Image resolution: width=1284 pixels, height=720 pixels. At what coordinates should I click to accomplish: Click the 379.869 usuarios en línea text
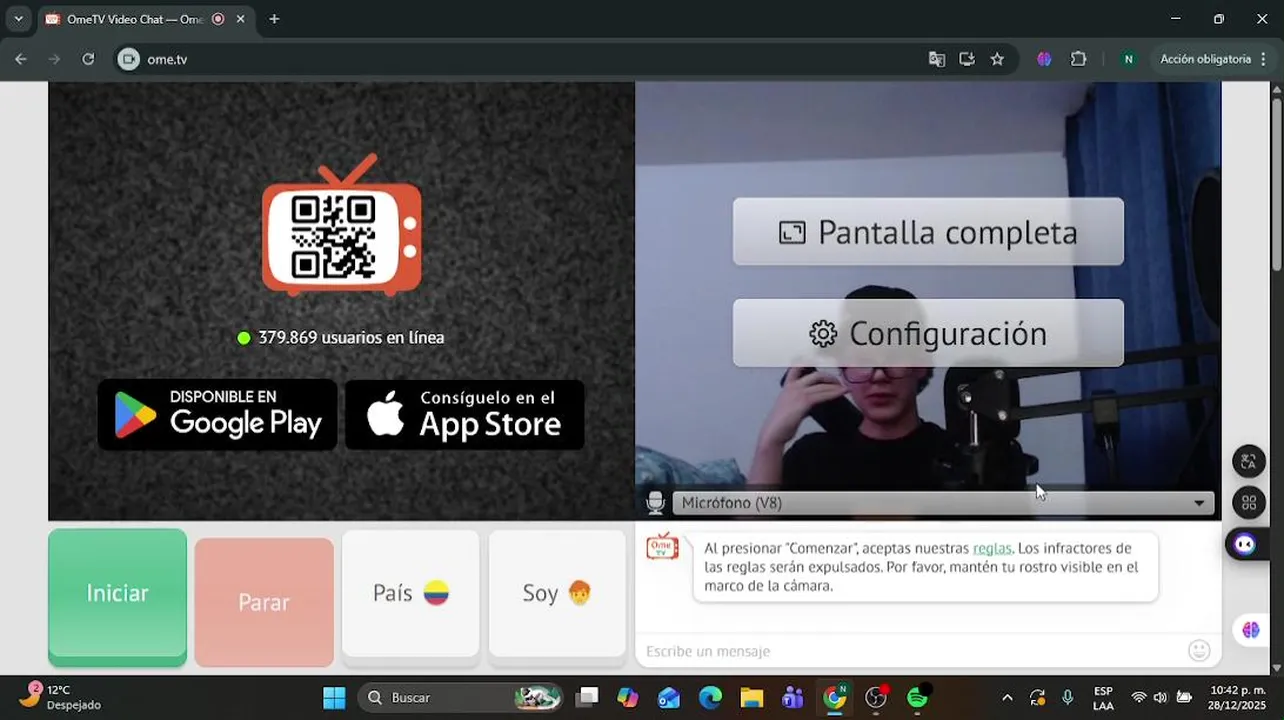tap(351, 338)
